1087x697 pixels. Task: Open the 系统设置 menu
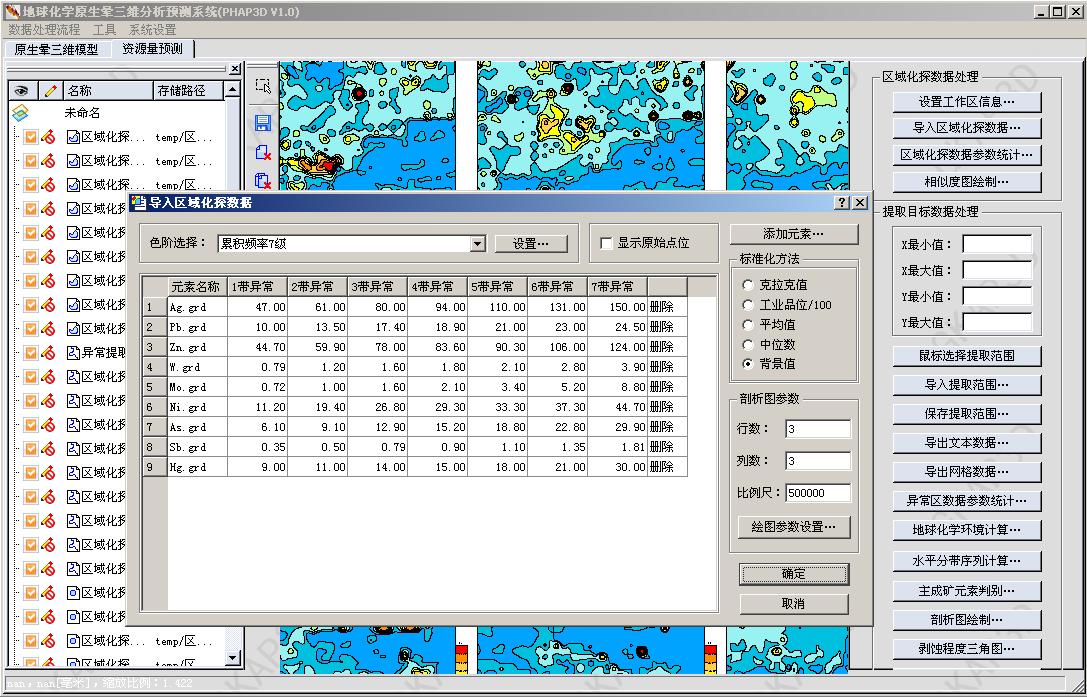point(153,30)
